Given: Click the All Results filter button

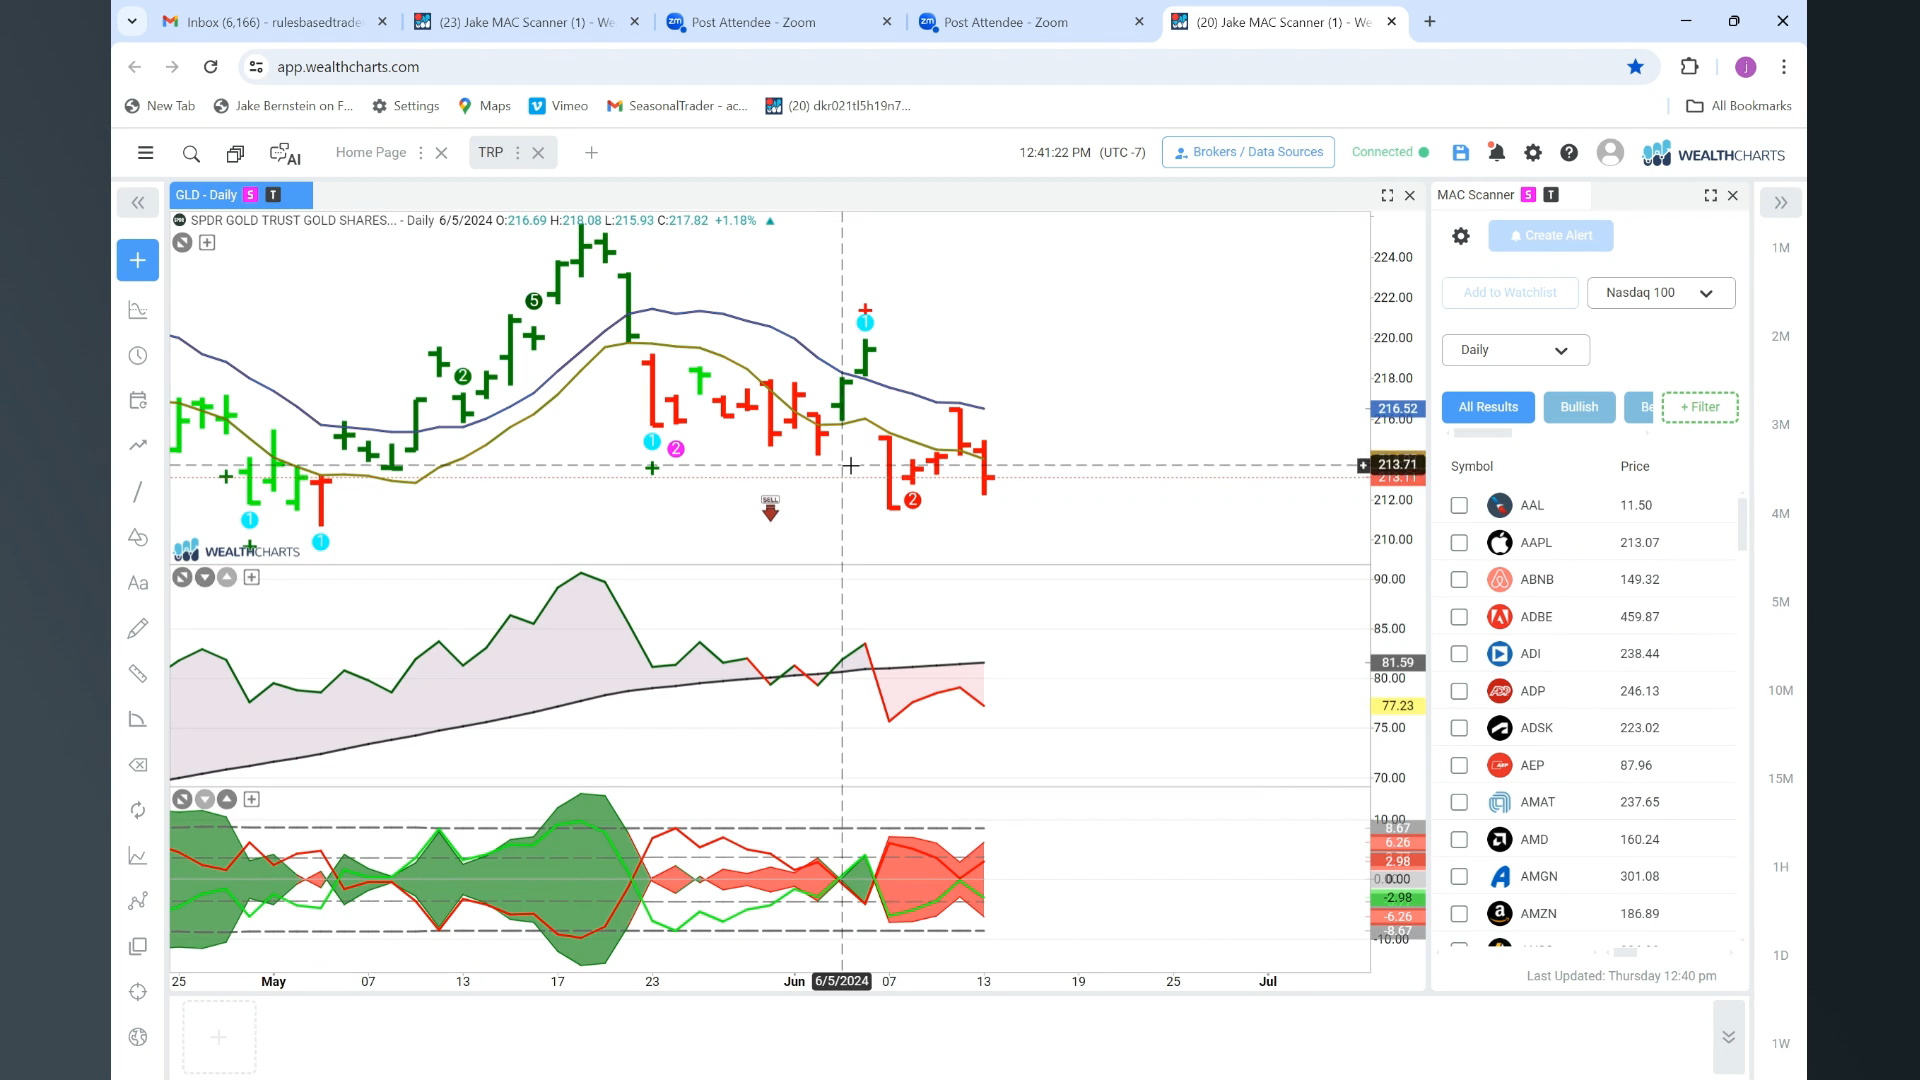Looking at the screenshot, I should (x=1488, y=407).
